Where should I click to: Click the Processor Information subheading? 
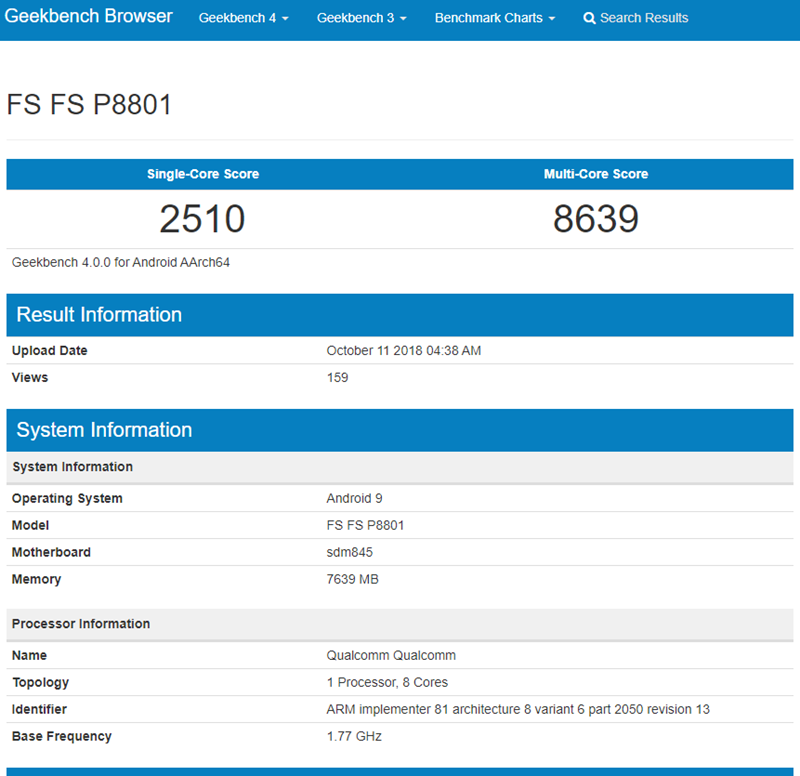81,624
